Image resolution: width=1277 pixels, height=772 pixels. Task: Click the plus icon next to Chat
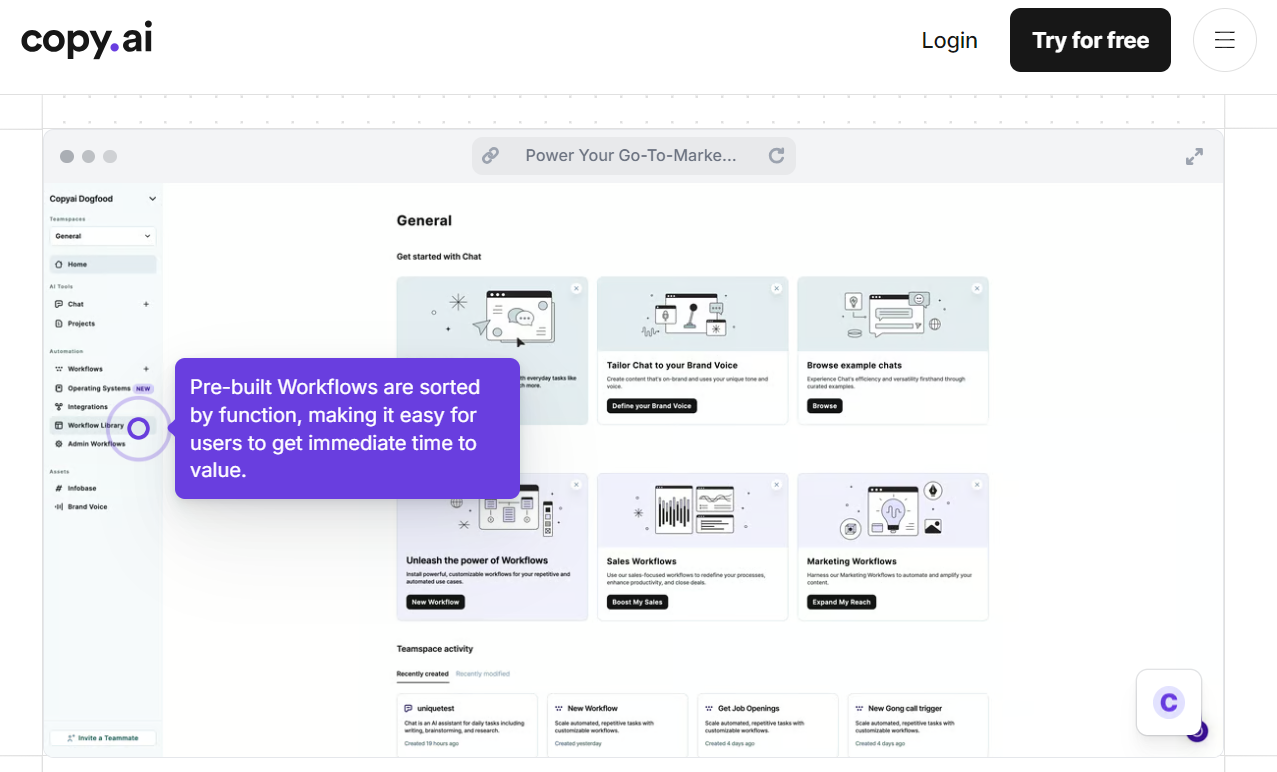146,304
